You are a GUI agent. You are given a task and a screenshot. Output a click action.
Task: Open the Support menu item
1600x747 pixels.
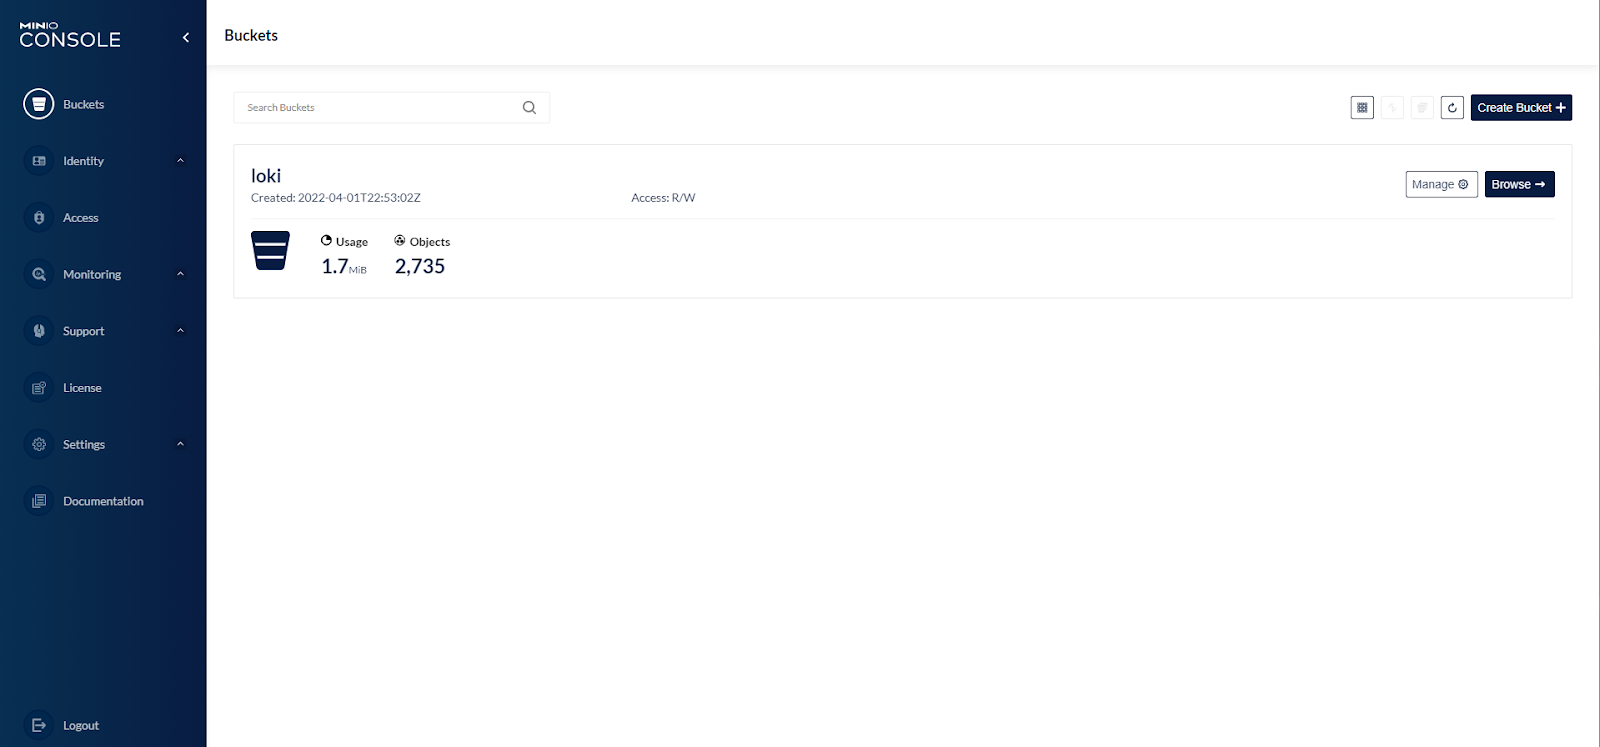[83, 331]
